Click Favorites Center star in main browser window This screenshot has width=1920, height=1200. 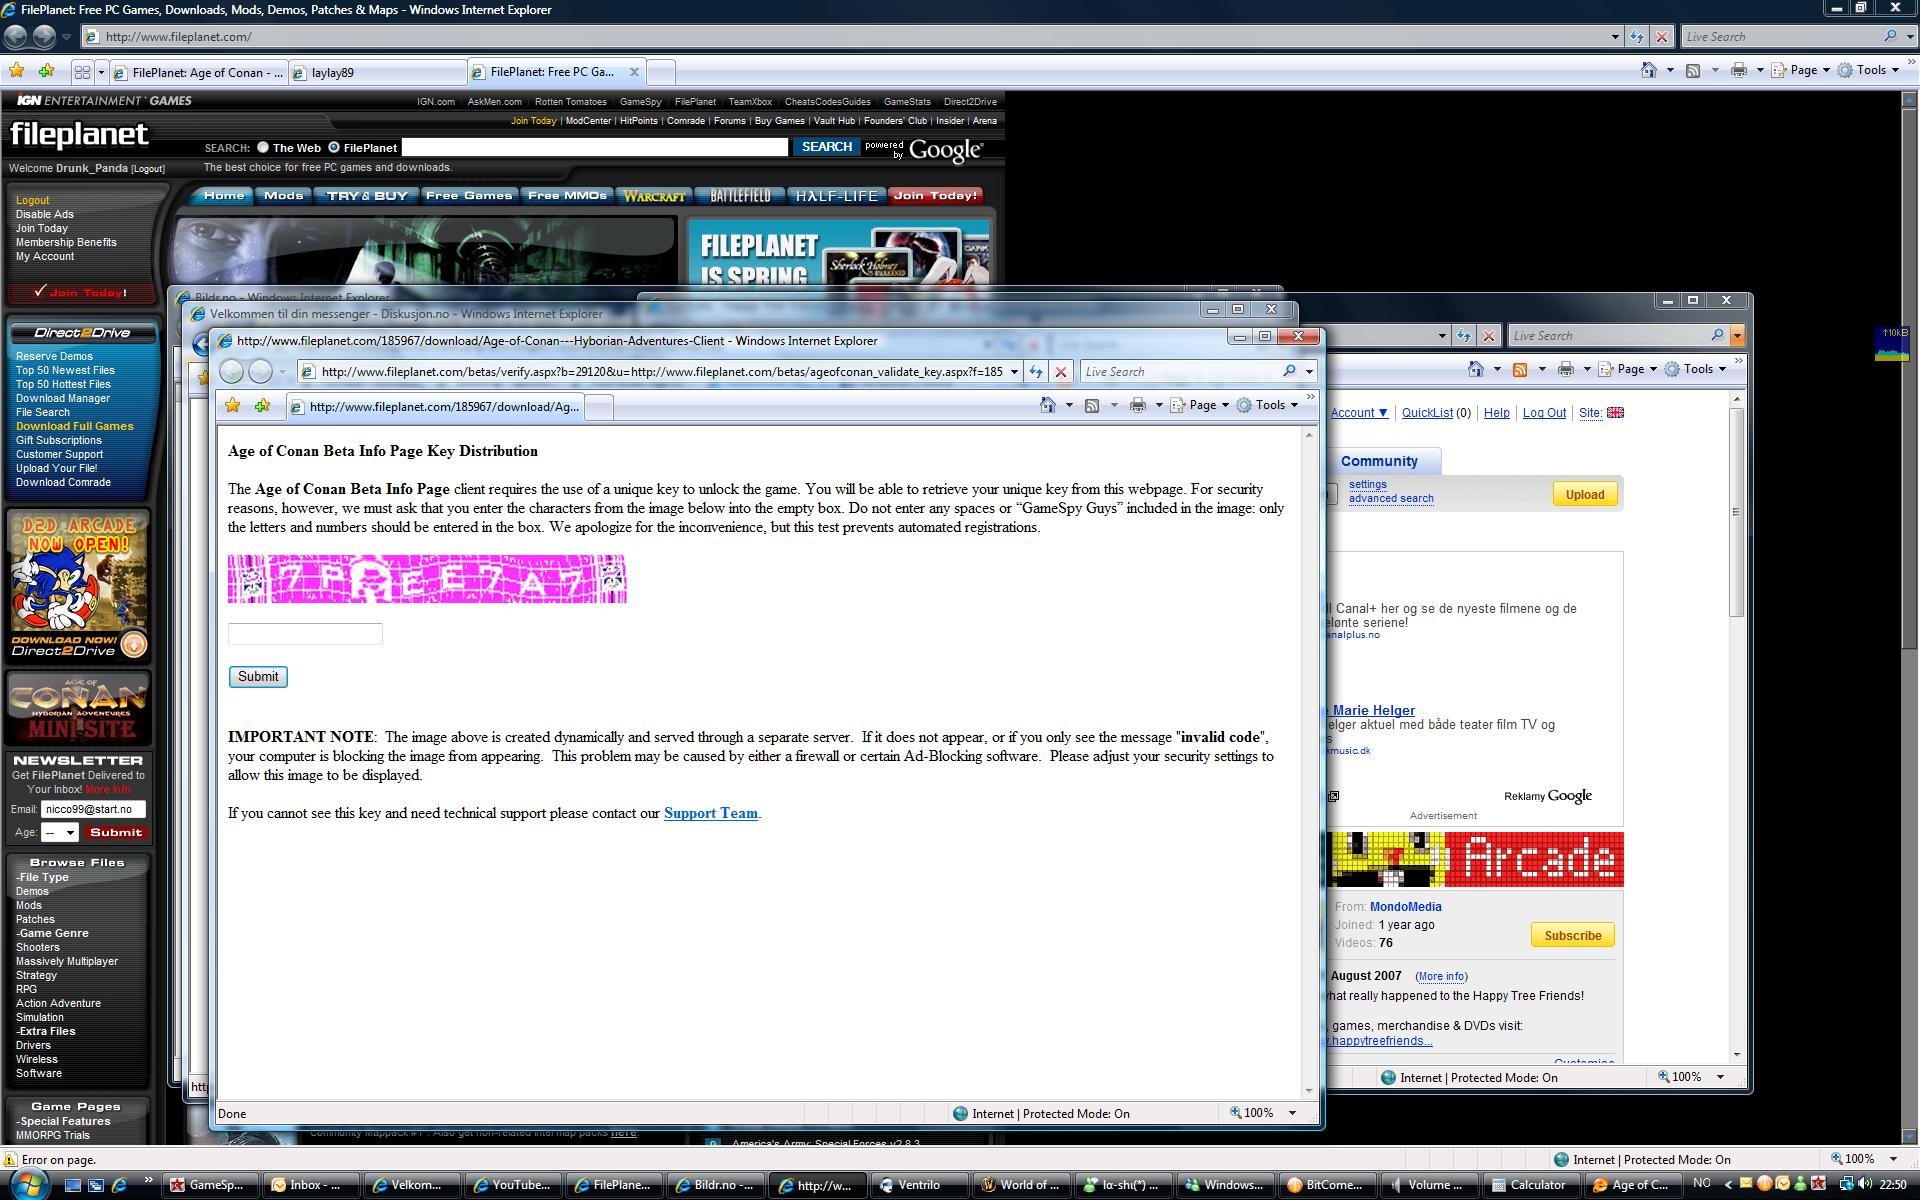[x=17, y=71]
